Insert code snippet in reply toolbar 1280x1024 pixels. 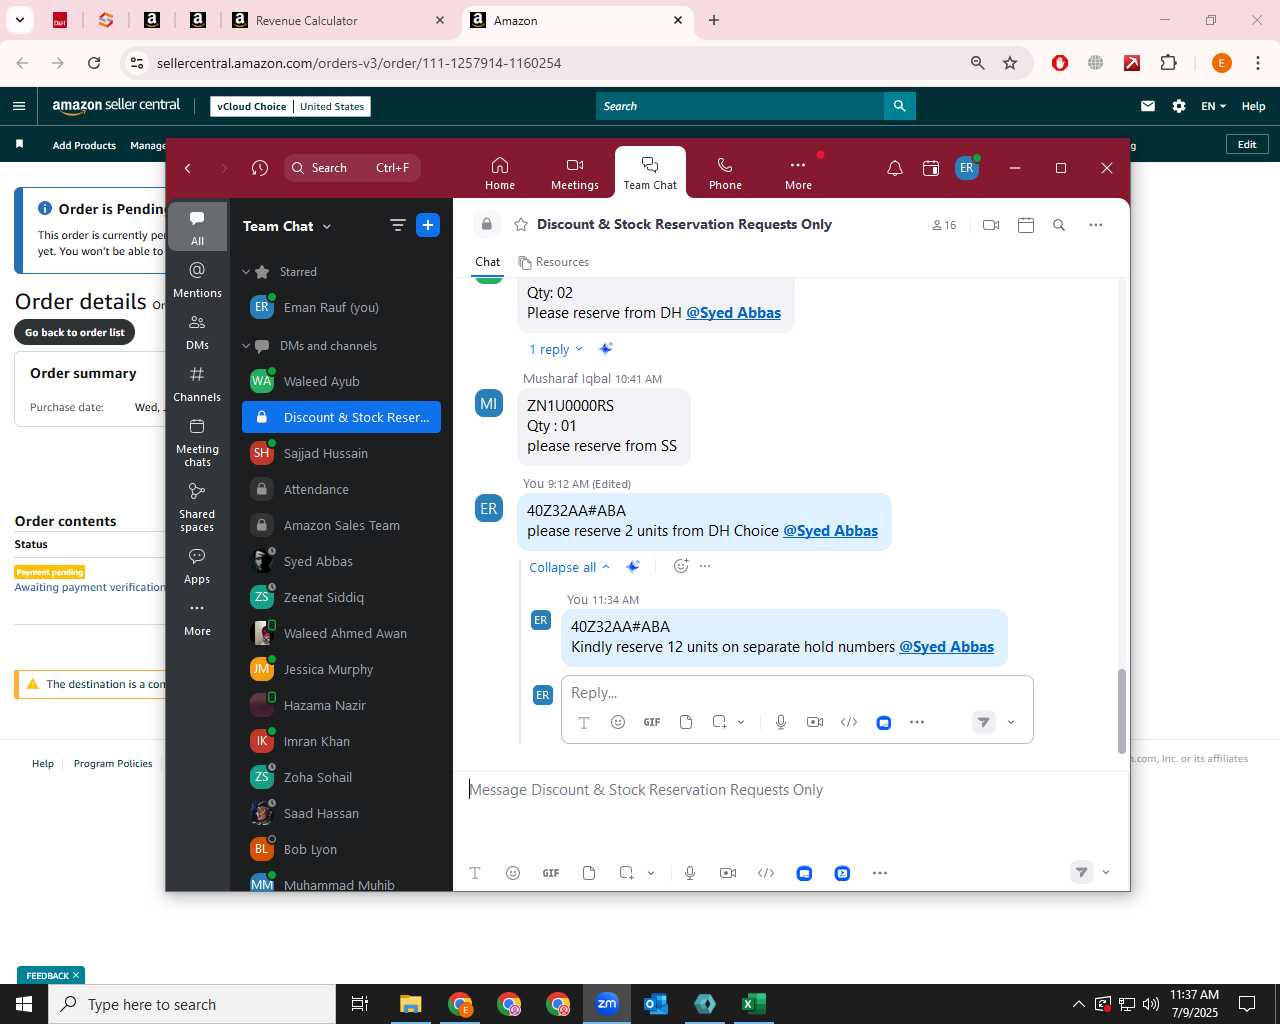pos(849,722)
